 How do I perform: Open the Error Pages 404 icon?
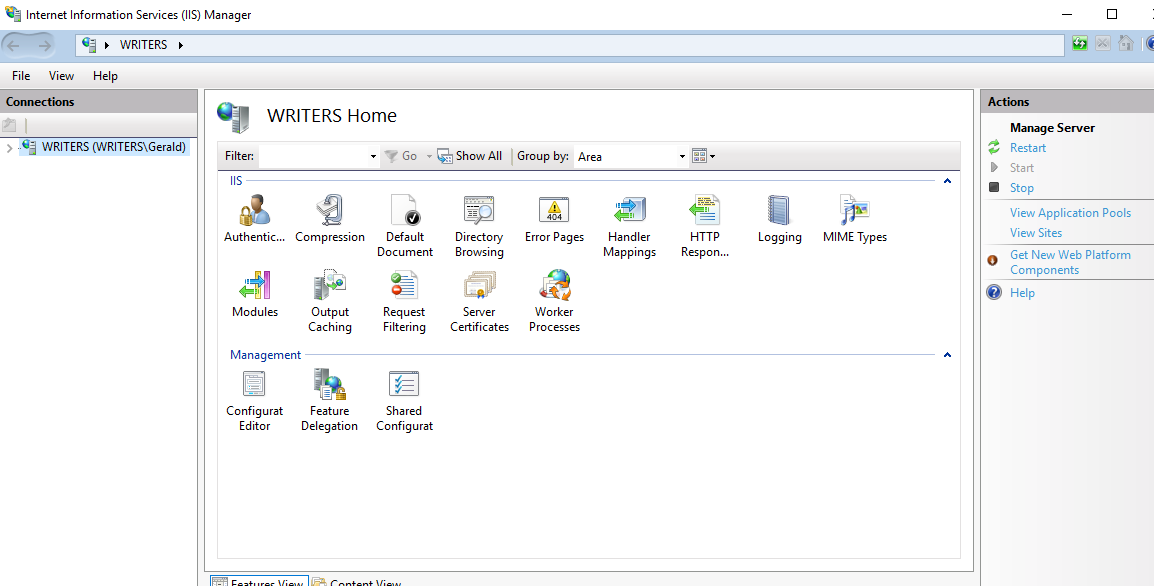(x=554, y=211)
